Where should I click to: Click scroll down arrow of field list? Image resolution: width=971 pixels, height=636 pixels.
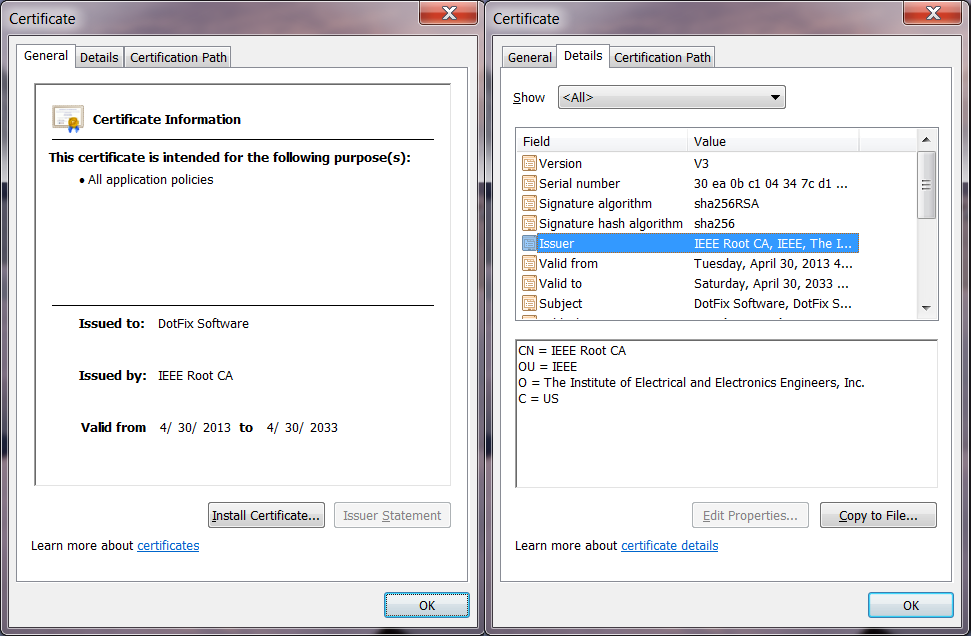926,308
